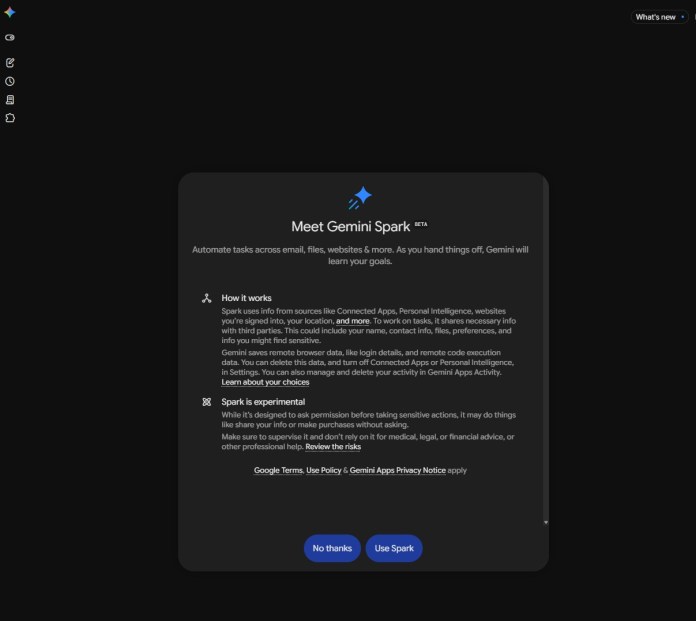Click the How it works heading
696x621 pixels.
click(246, 298)
